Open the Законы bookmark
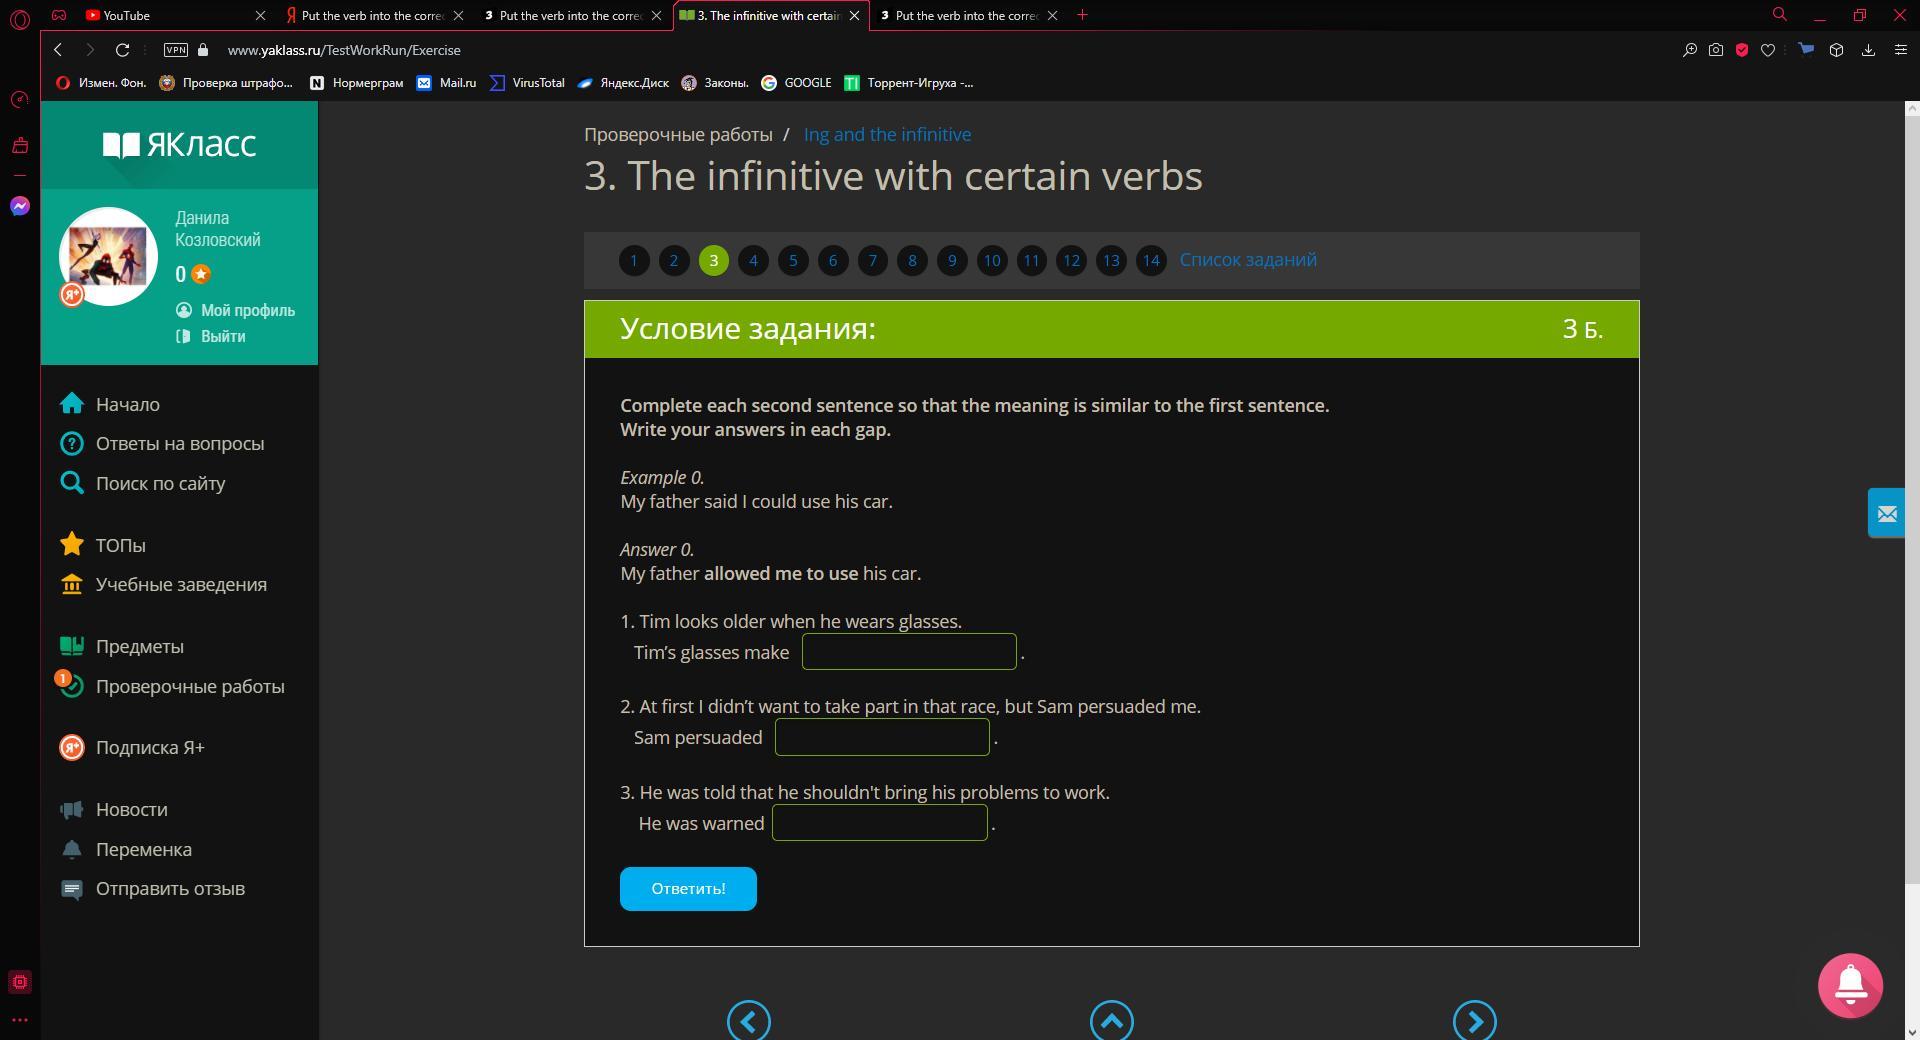Screen dimensions: 1920x1040 [715, 83]
